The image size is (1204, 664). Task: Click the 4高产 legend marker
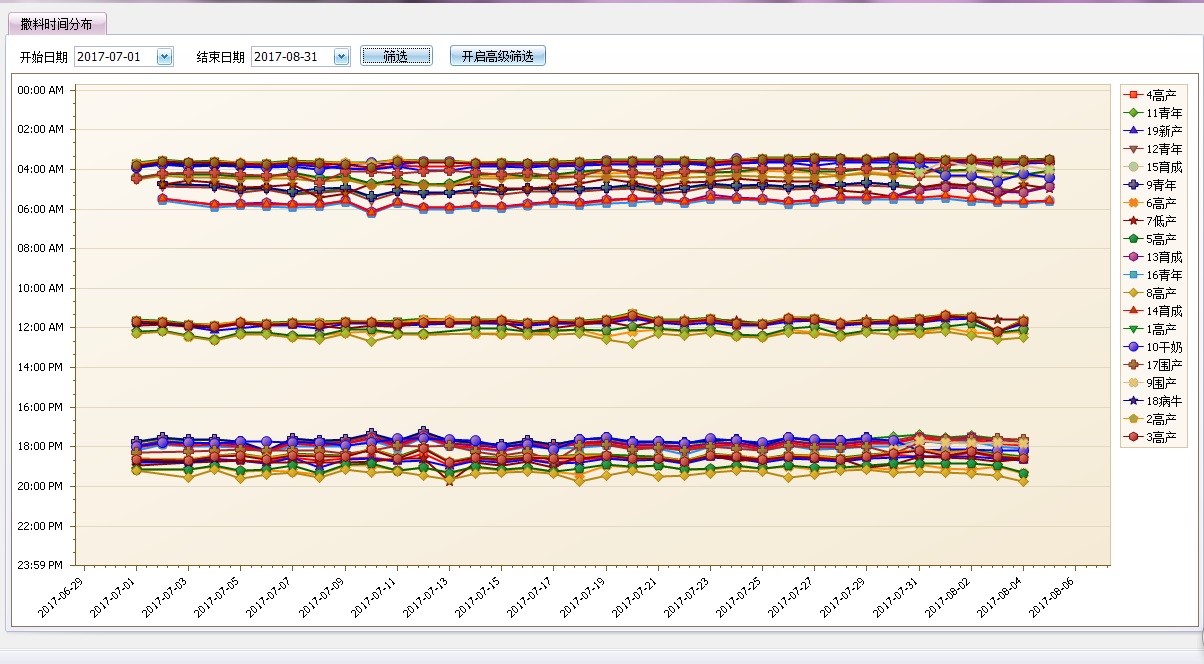(1132, 95)
